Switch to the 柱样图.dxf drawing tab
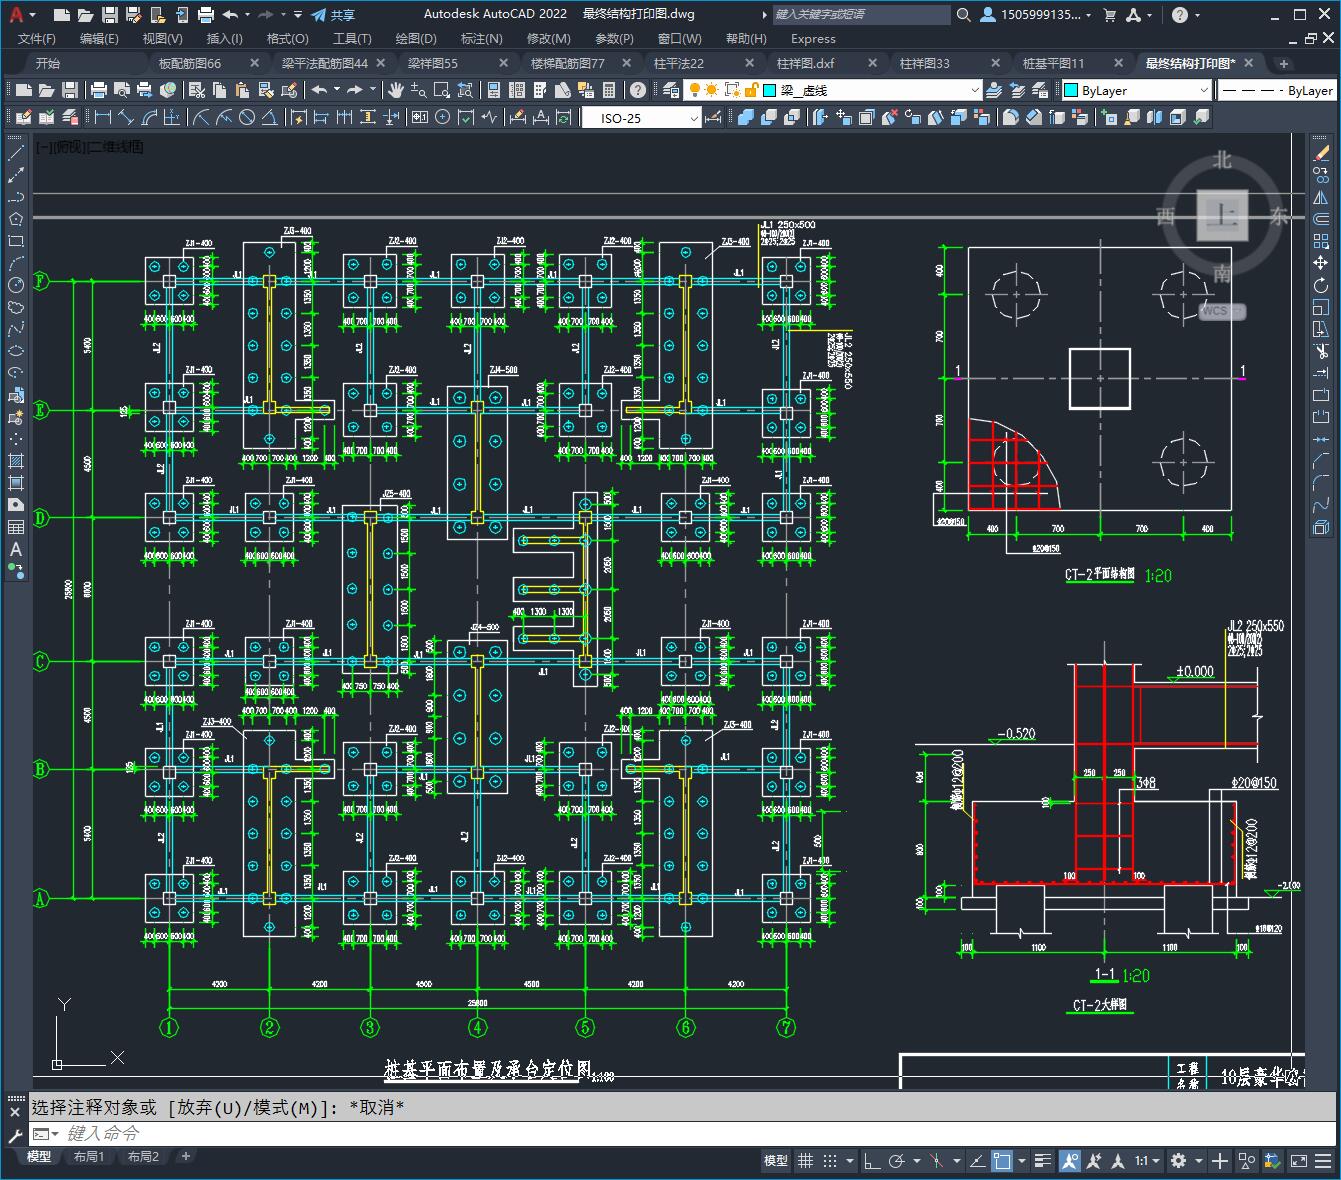Image resolution: width=1341 pixels, height=1180 pixels. (805, 63)
